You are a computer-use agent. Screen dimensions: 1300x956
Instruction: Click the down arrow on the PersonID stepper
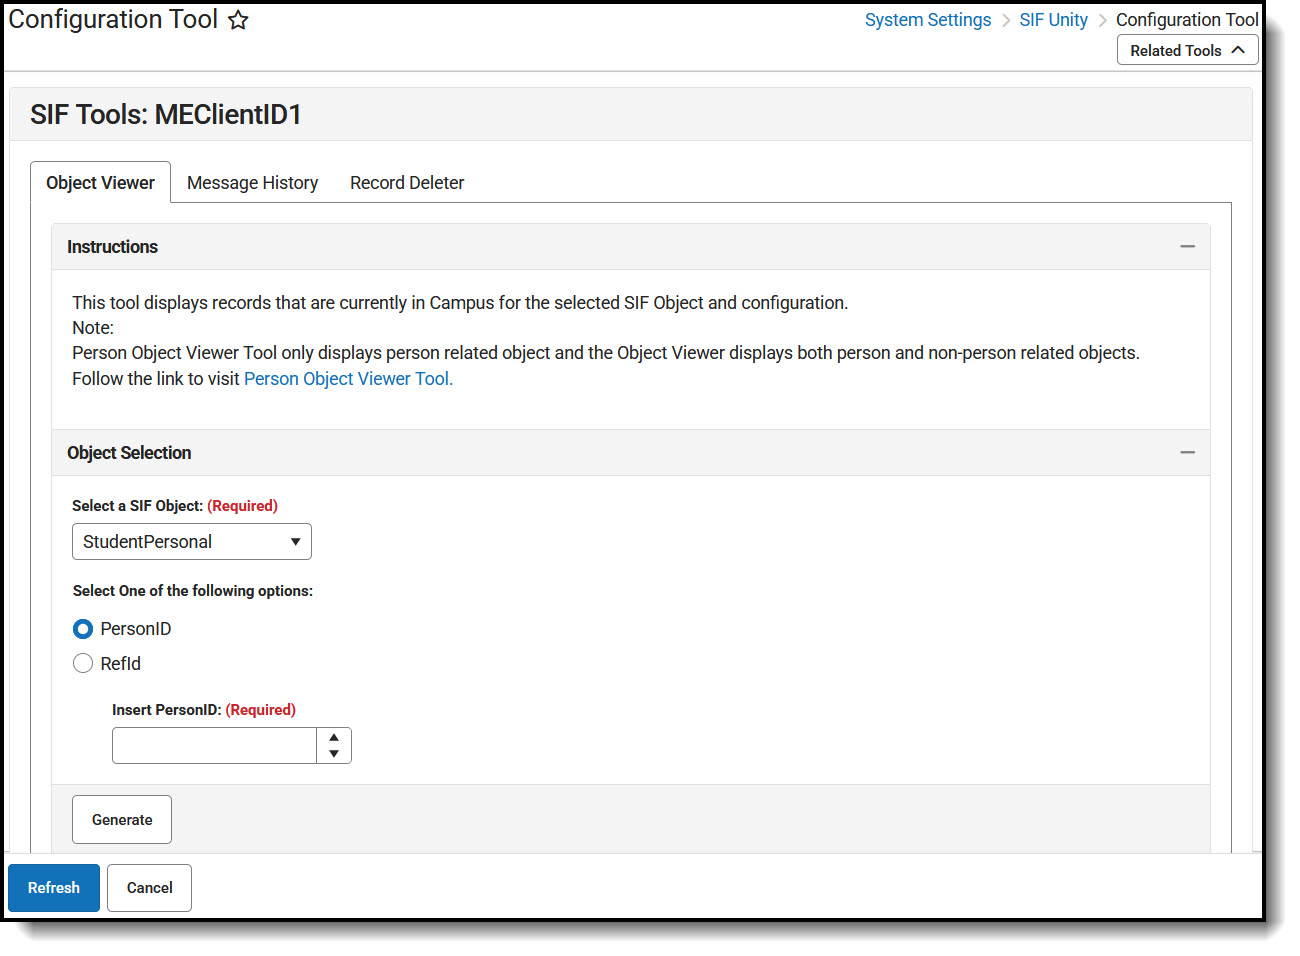point(333,752)
